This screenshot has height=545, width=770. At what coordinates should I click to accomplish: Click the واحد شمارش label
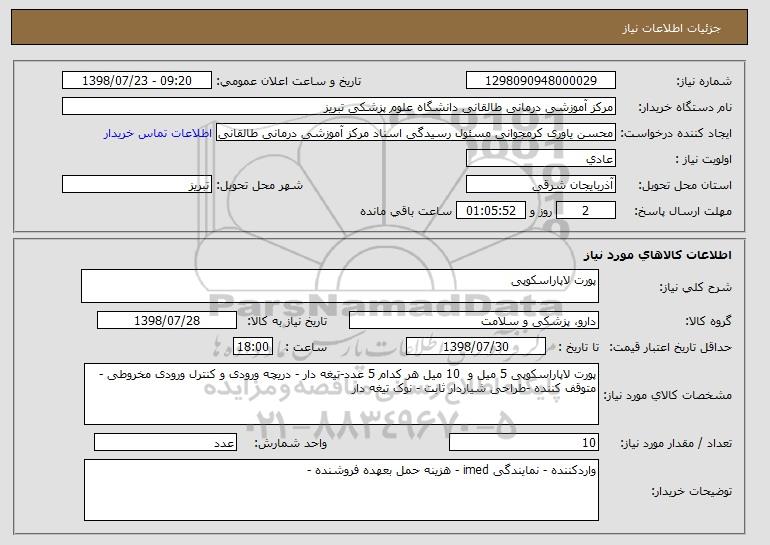(x=290, y=443)
